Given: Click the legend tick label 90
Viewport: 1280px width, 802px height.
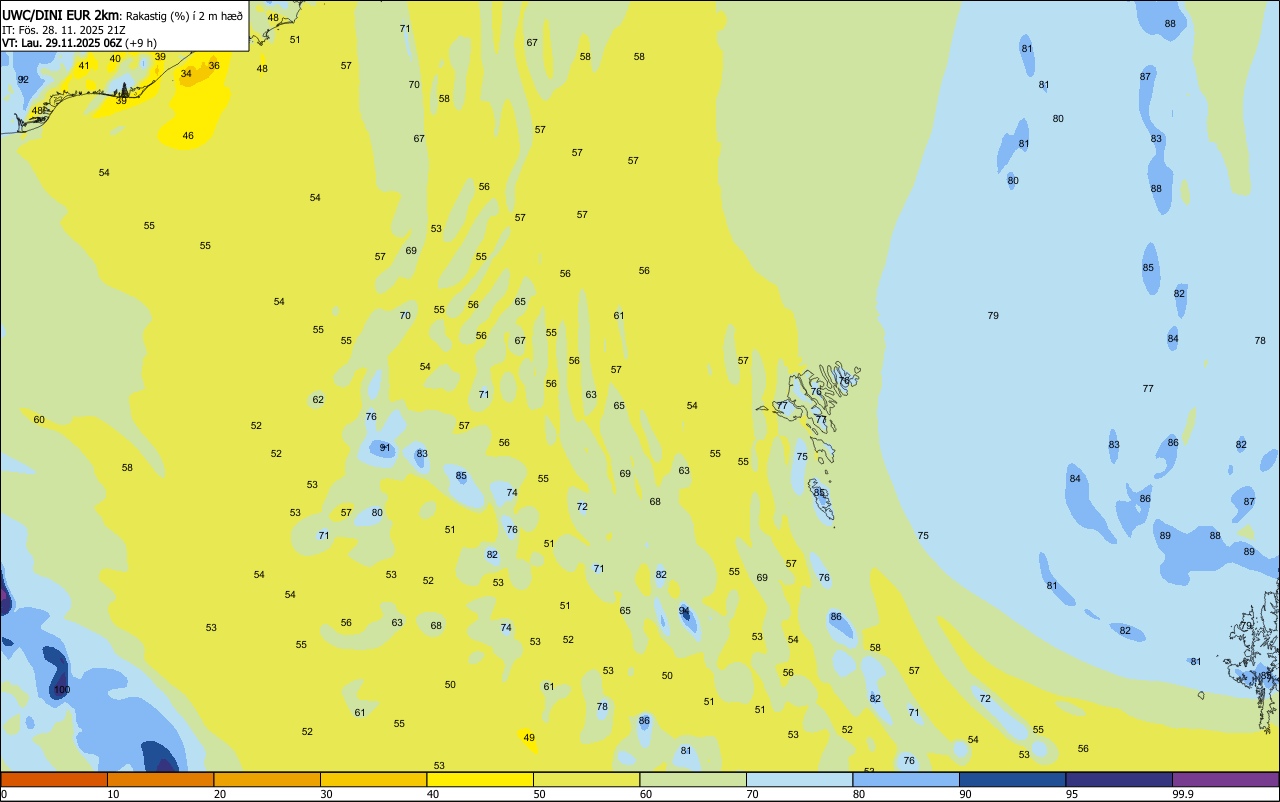Looking at the screenshot, I should (x=966, y=794).
